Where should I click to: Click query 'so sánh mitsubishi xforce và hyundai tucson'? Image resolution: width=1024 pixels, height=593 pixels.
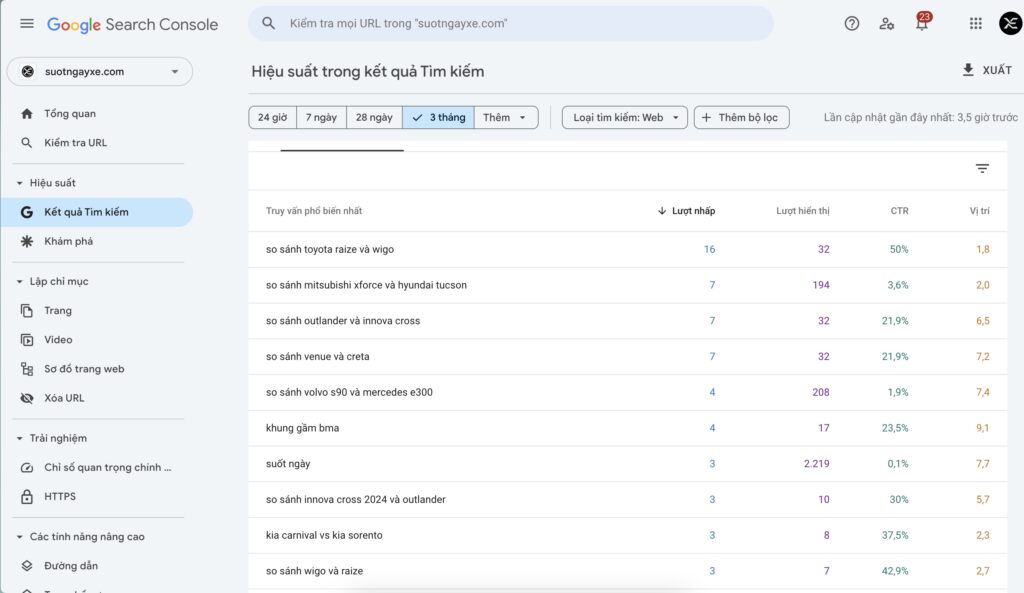(366, 285)
